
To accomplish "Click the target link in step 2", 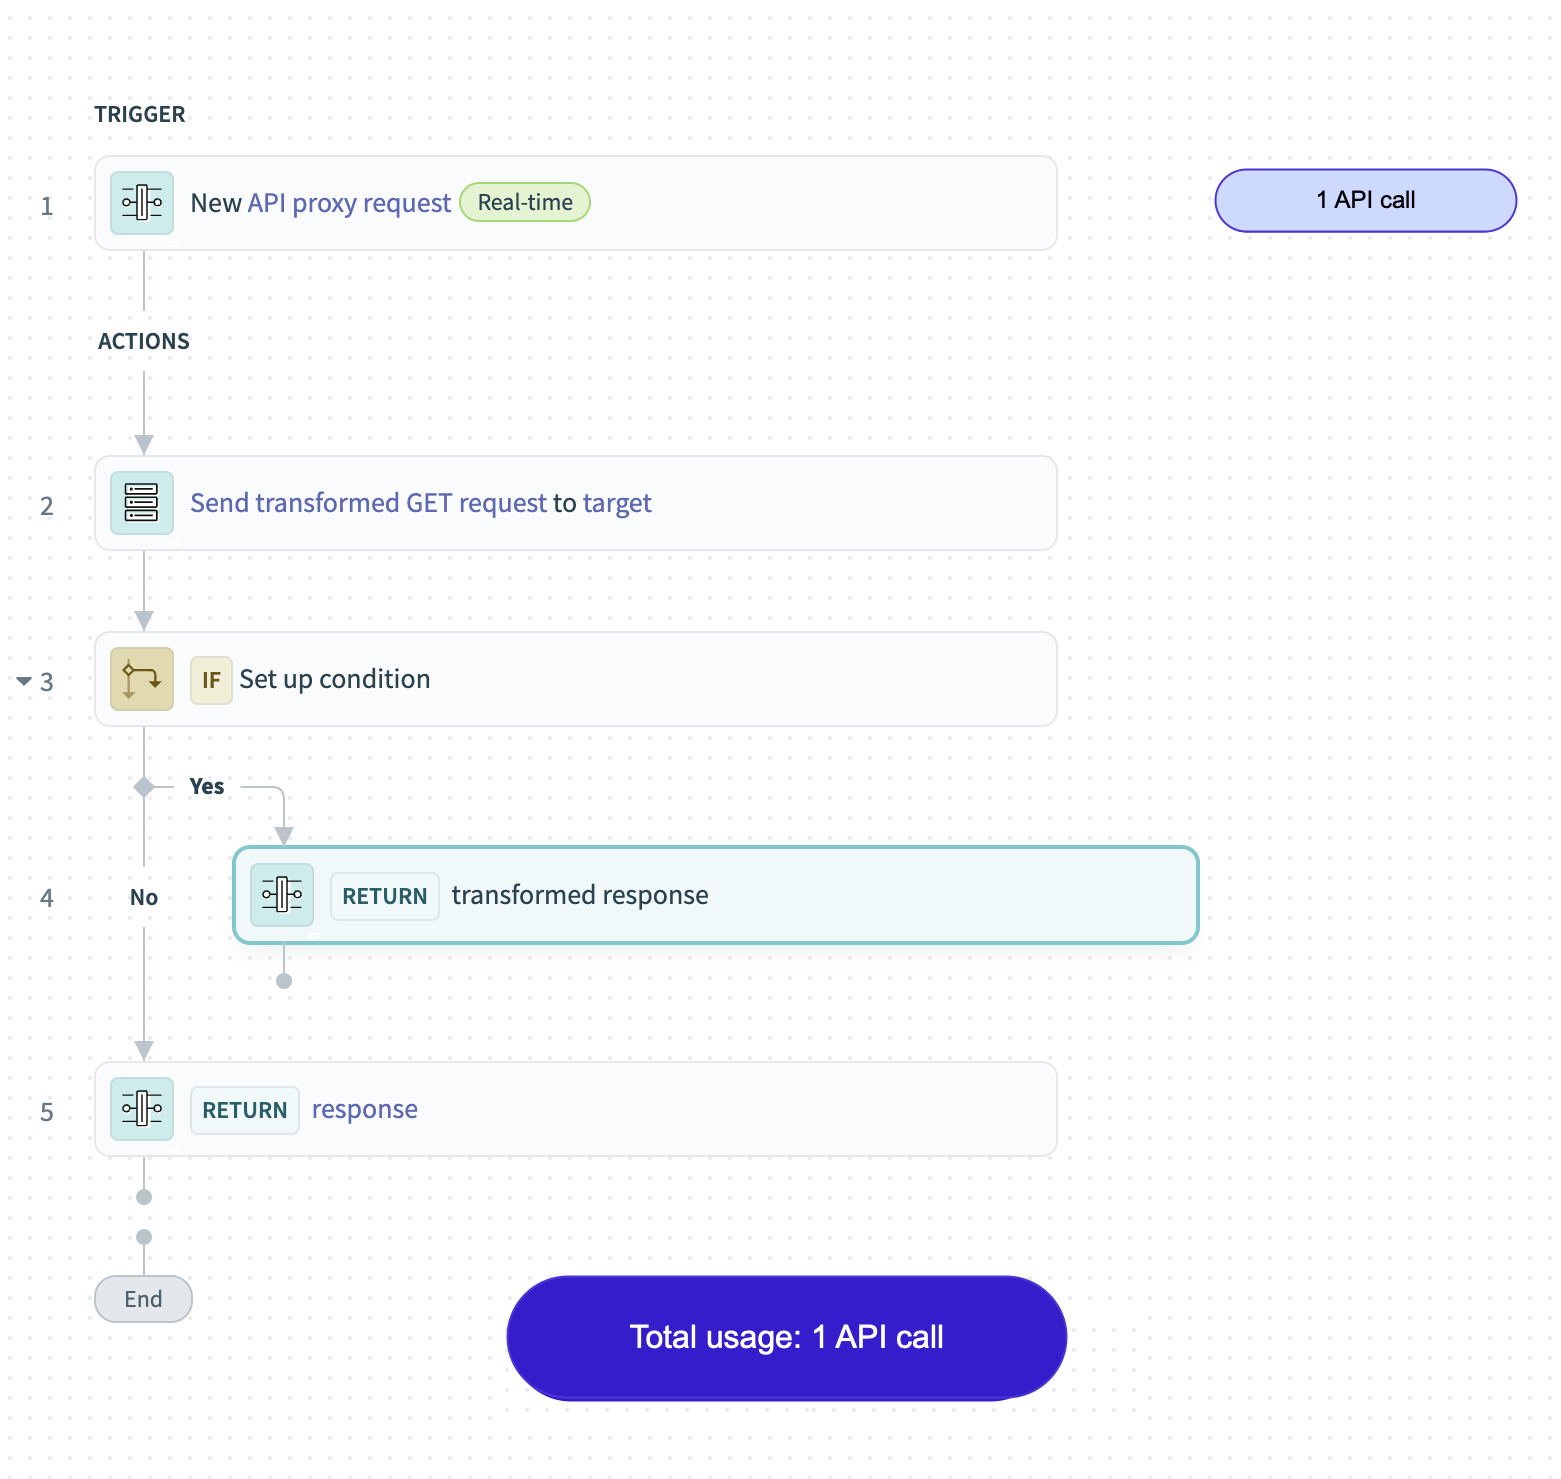I will tap(619, 503).
